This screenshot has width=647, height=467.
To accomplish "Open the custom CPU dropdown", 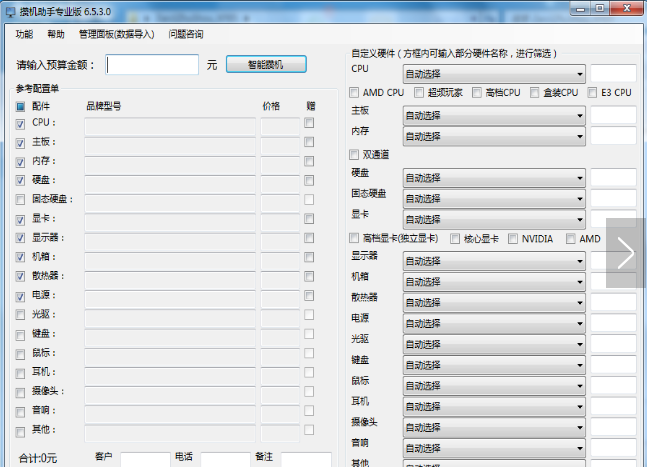I will [494, 74].
